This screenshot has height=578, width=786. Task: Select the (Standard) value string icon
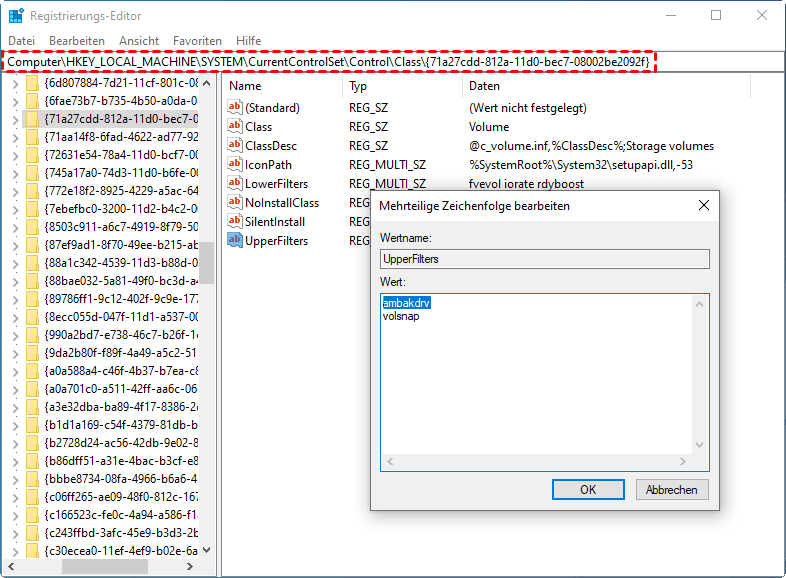click(x=235, y=107)
